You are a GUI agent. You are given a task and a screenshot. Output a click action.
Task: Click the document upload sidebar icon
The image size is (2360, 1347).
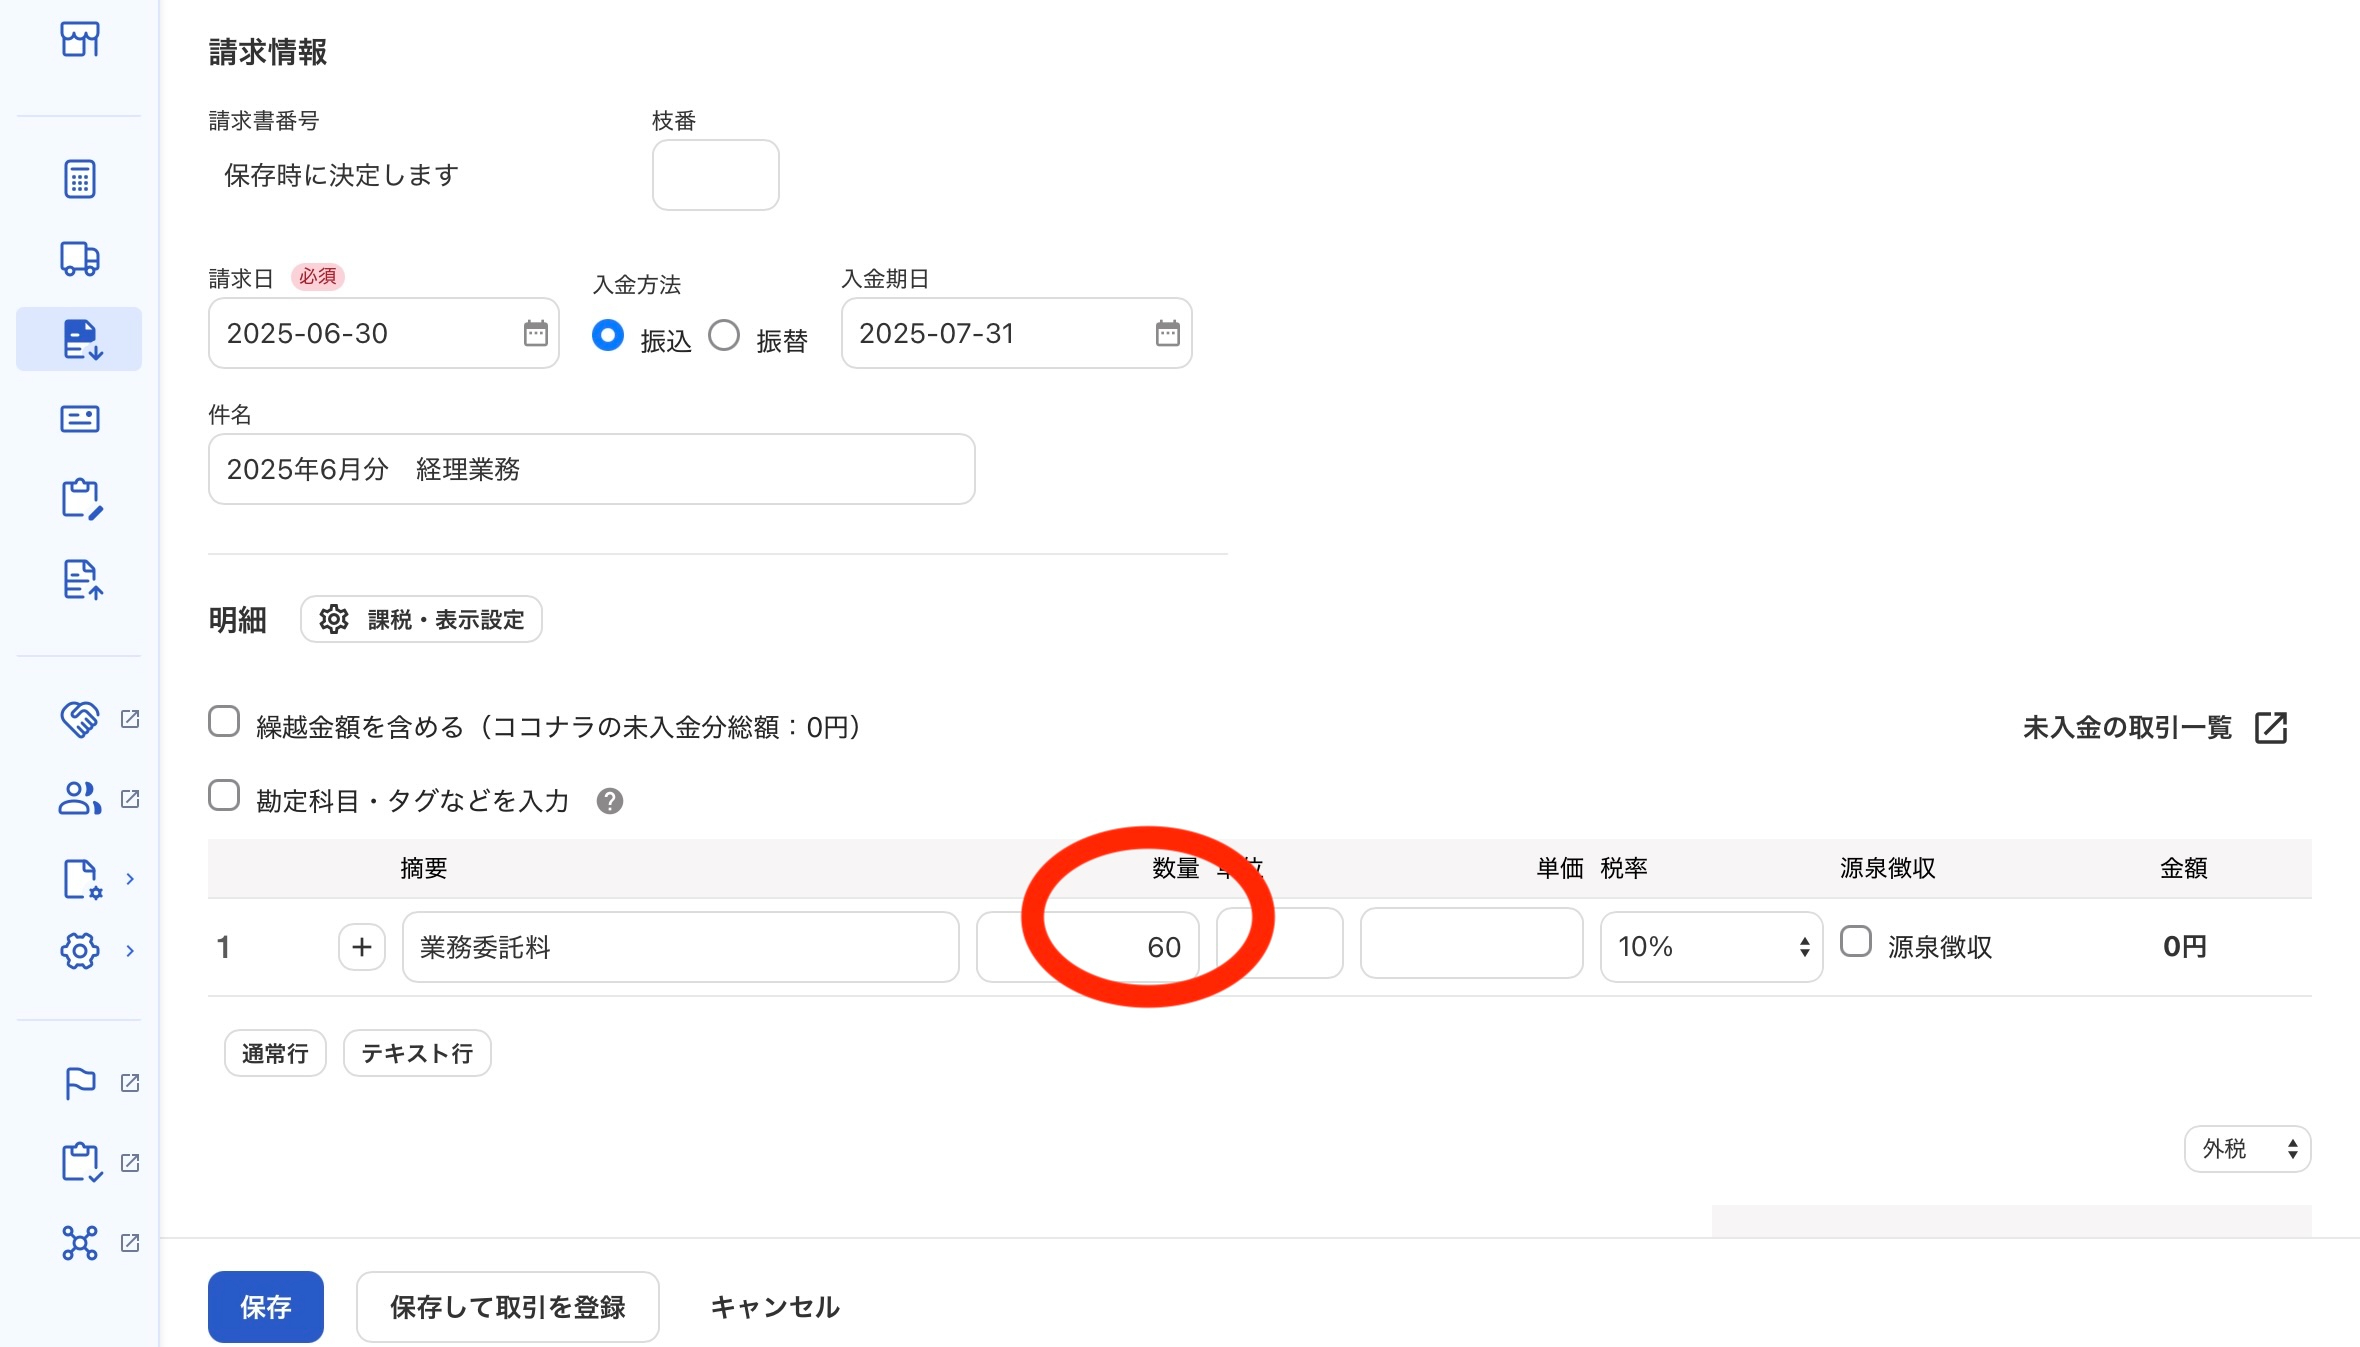[81, 579]
